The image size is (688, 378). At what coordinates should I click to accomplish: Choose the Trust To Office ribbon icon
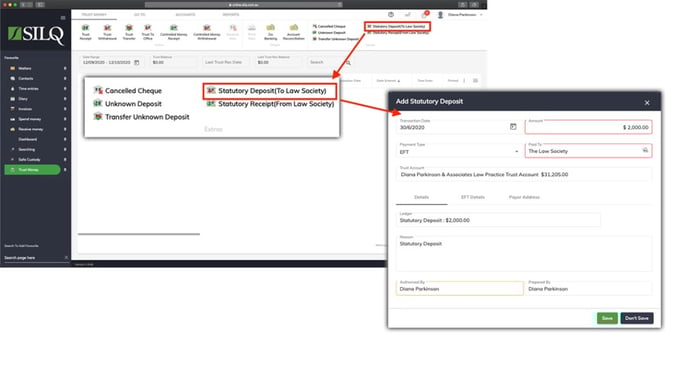click(148, 32)
